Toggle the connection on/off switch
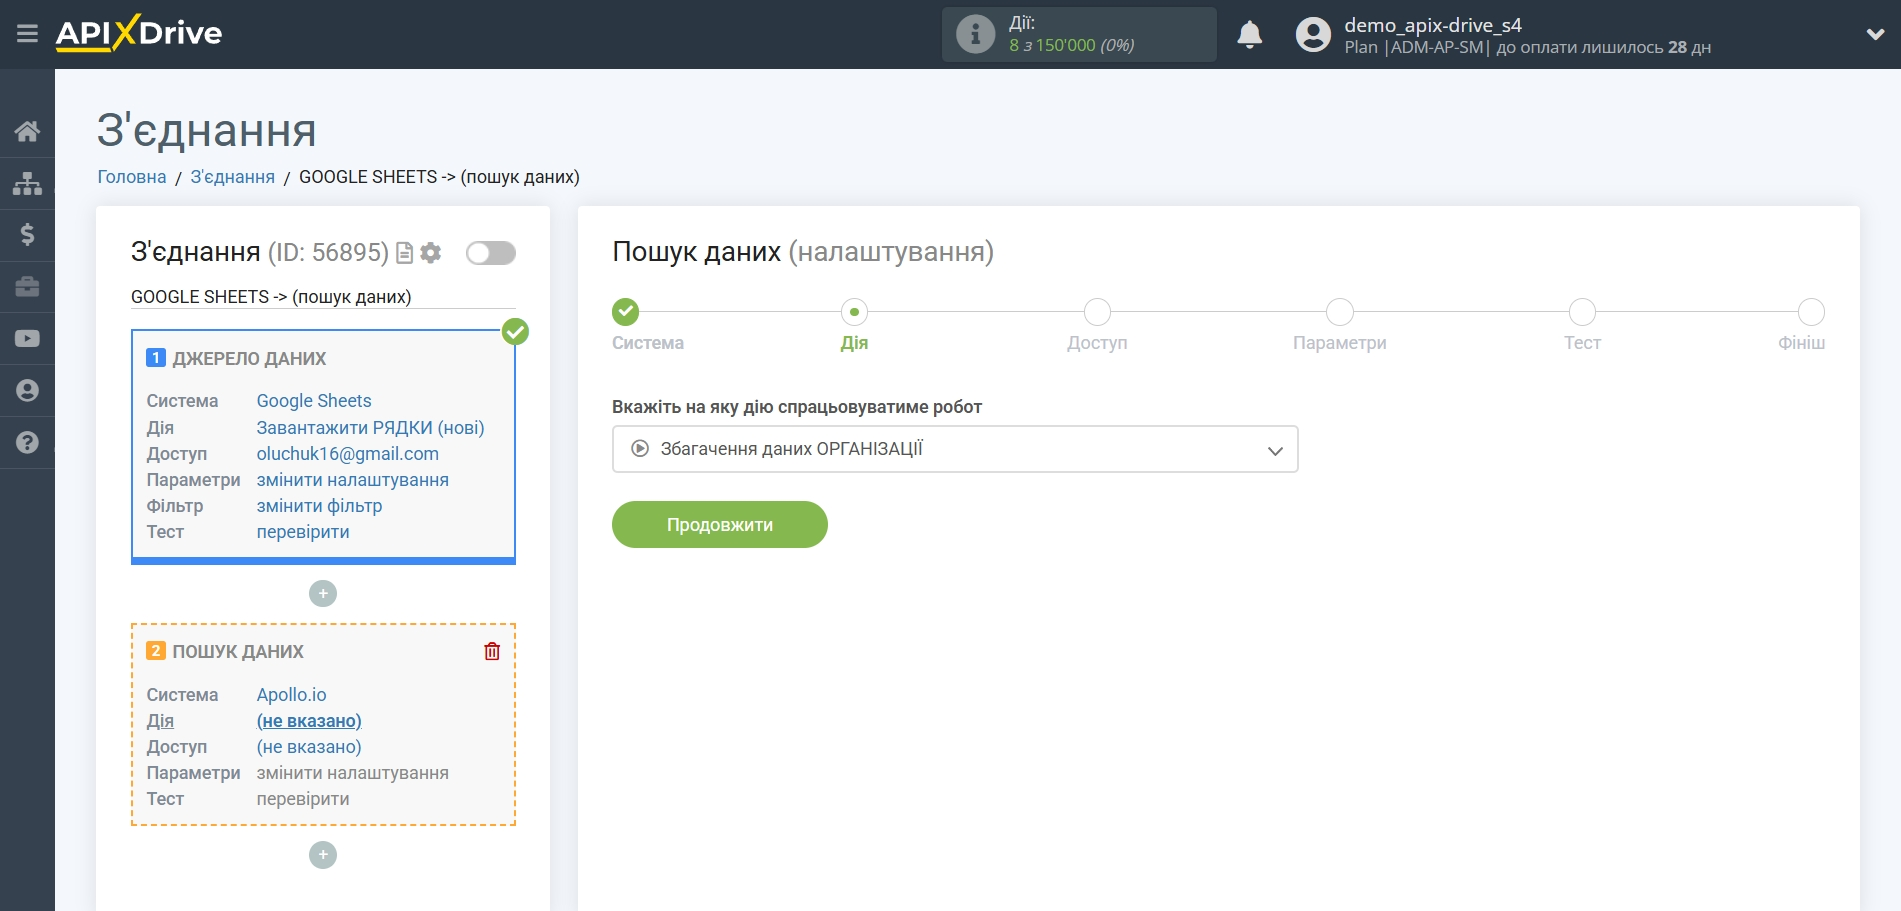Image resolution: width=1901 pixels, height=911 pixels. click(489, 253)
